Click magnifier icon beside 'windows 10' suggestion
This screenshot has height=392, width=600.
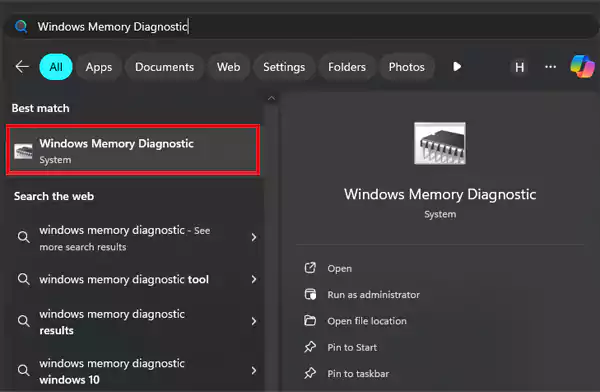point(24,370)
